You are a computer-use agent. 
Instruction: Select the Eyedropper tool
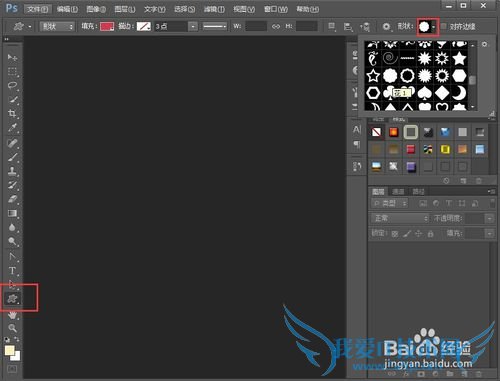12,127
